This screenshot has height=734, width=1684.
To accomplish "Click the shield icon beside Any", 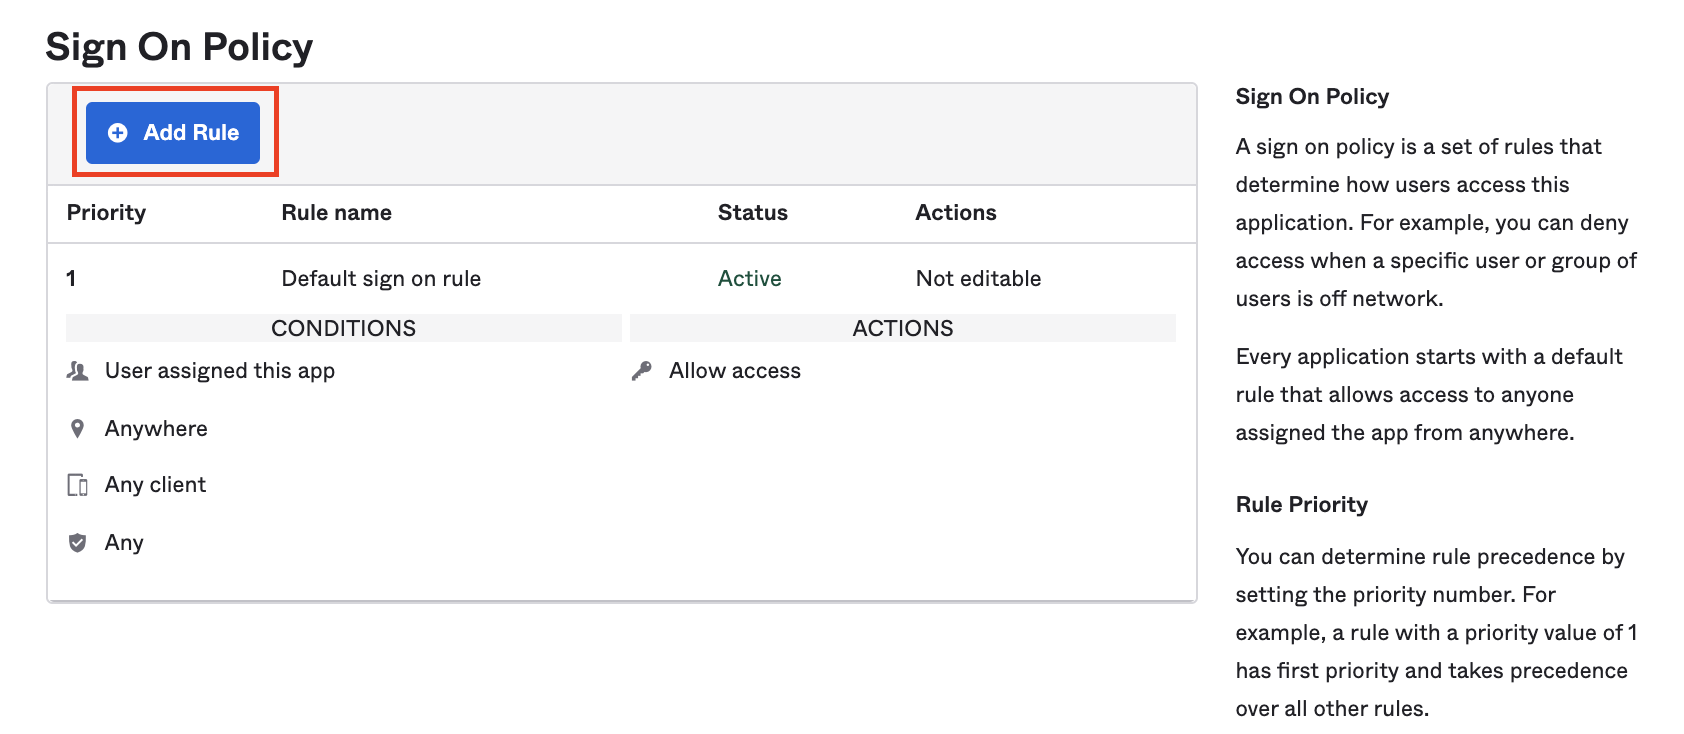I will click(x=77, y=543).
